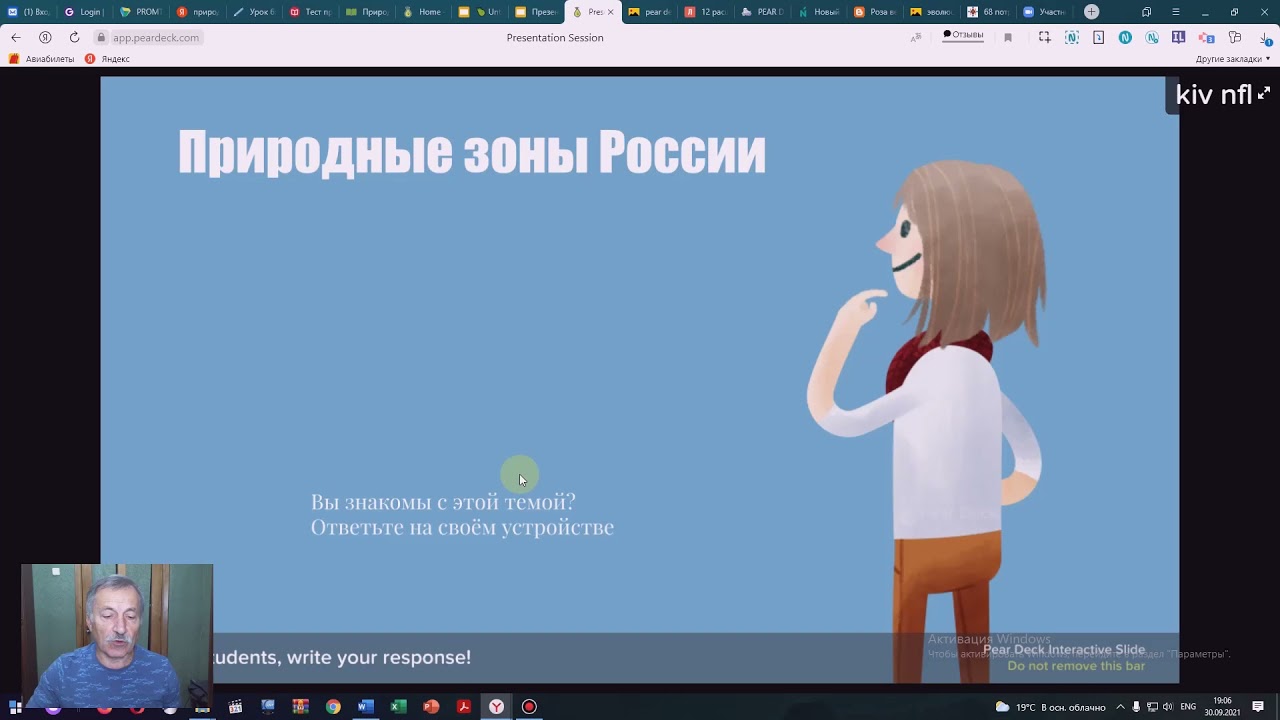Open the weather widget showing 19°C
This screenshot has width=1280, height=720.
tap(1050, 707)
